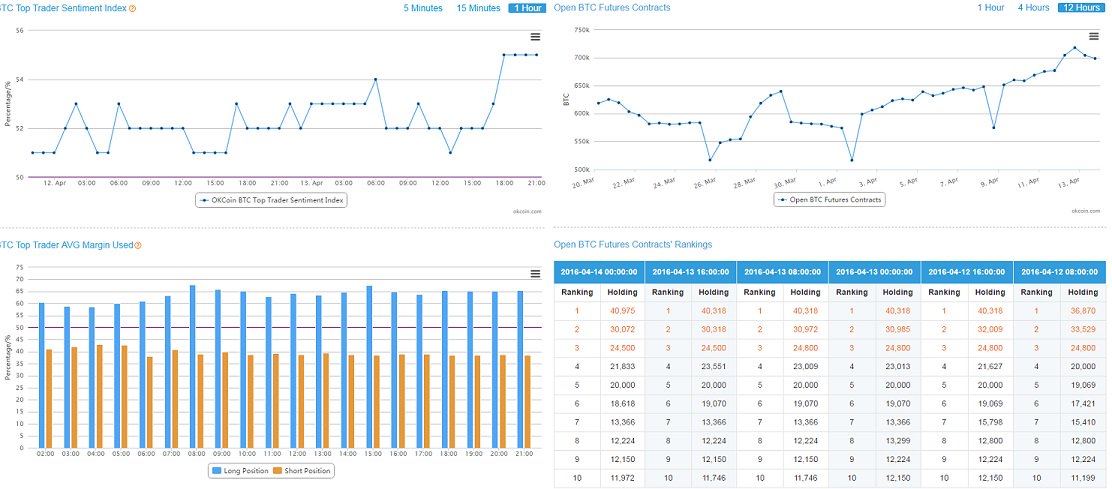This screenshot has width=1112, height=489.
Task: Click holding value 23,009
Action: [x=805, y=366]
